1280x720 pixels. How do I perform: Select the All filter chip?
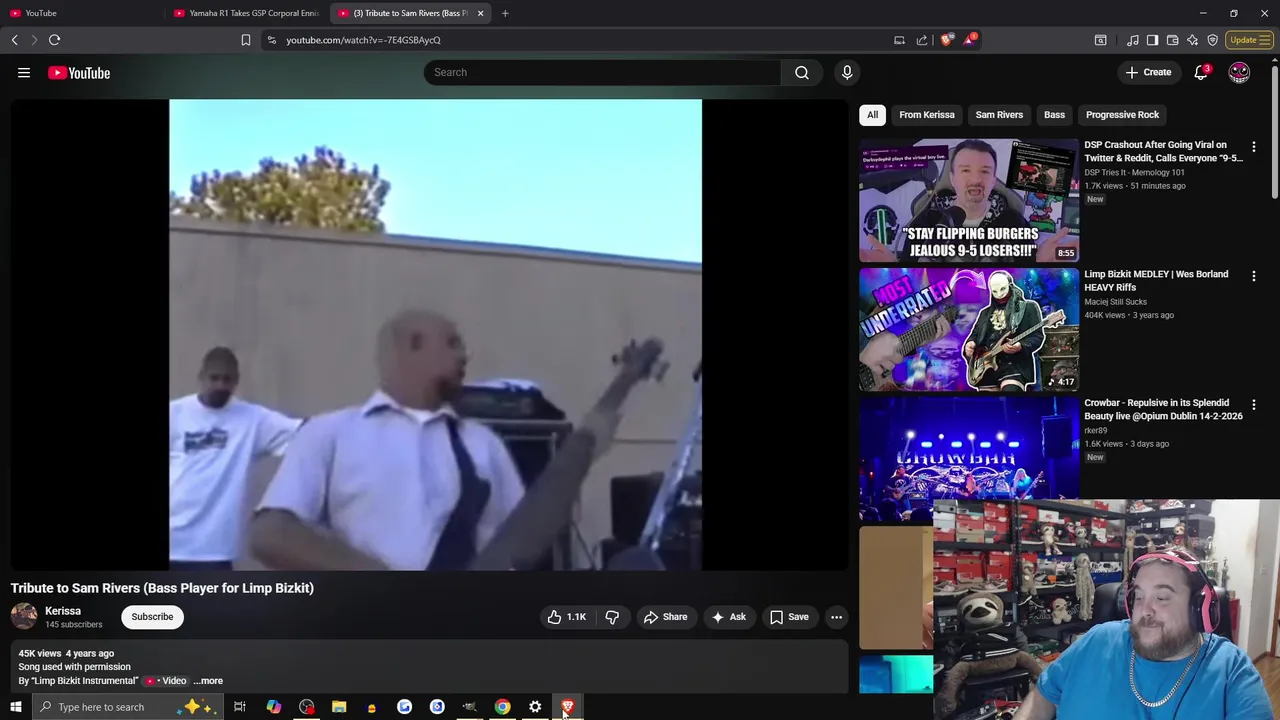click(872, 115)
